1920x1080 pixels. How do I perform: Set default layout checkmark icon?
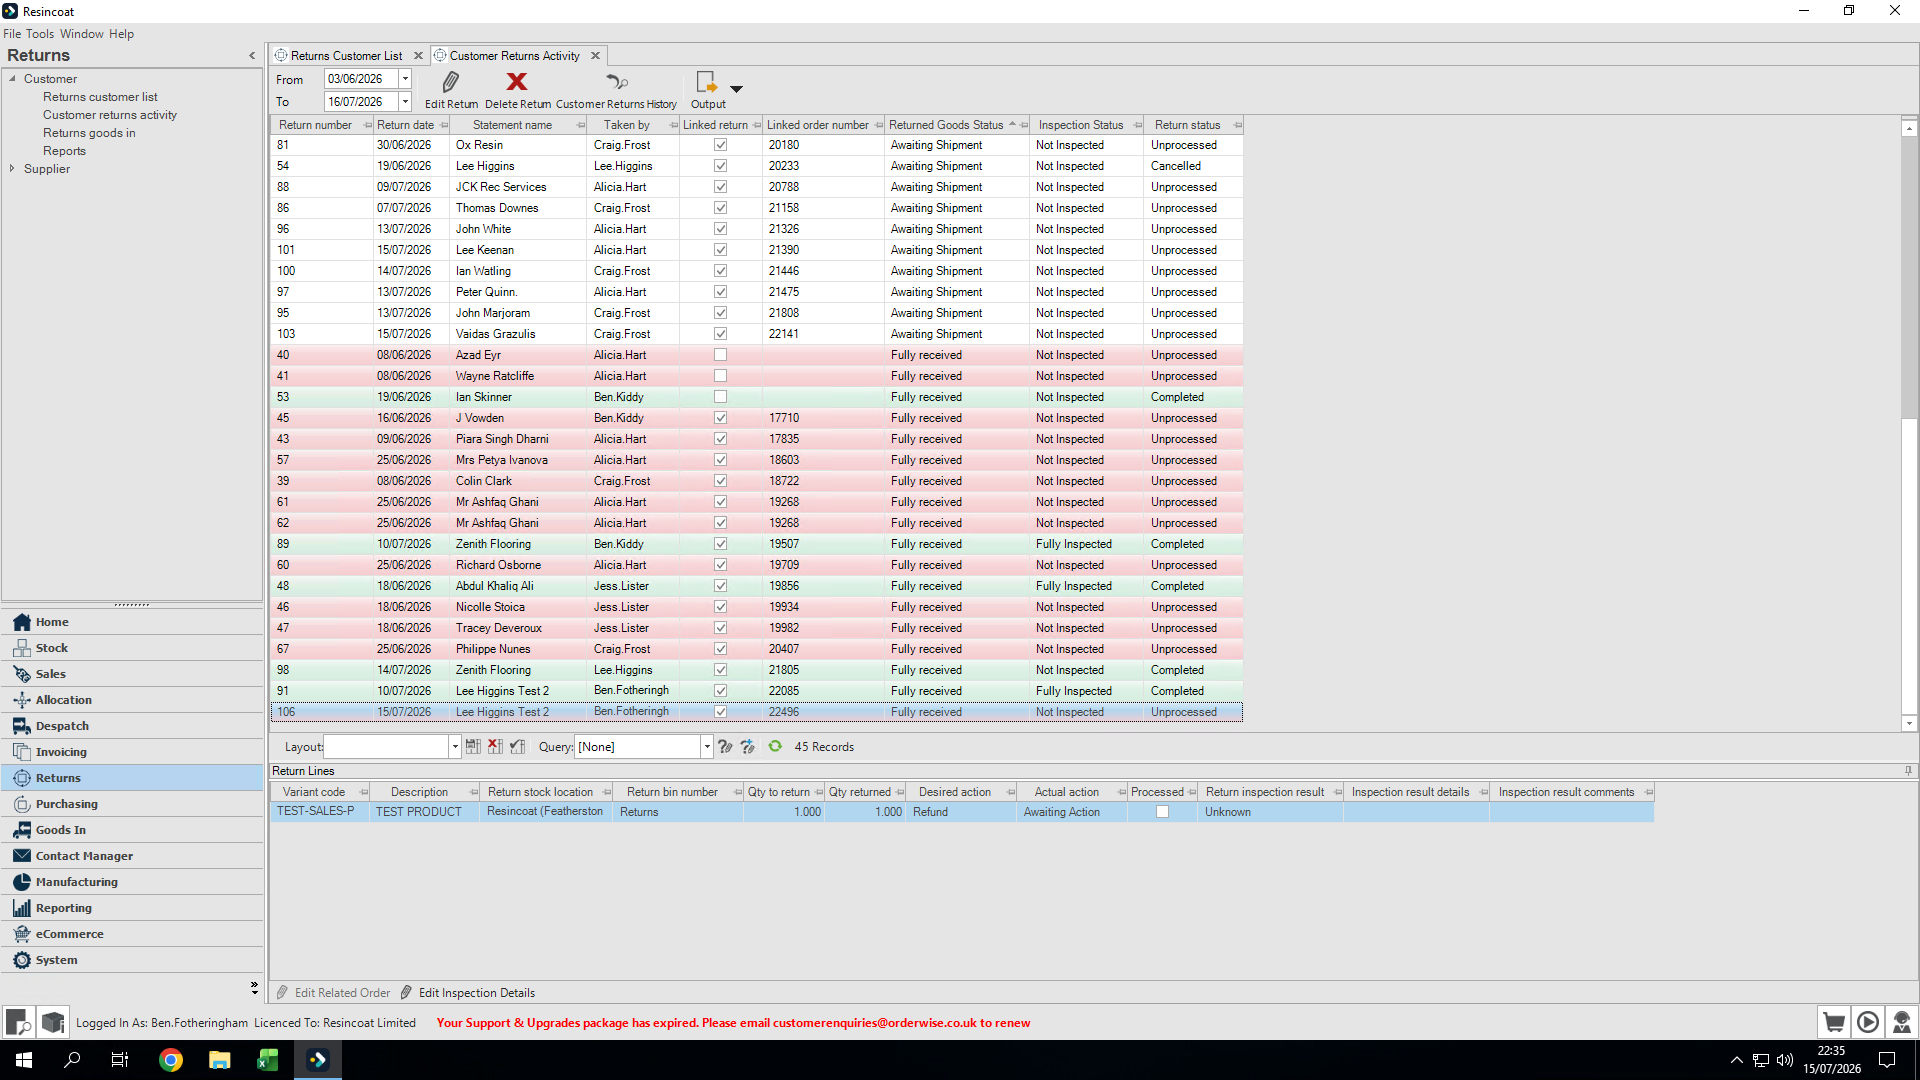click(517, 747)
